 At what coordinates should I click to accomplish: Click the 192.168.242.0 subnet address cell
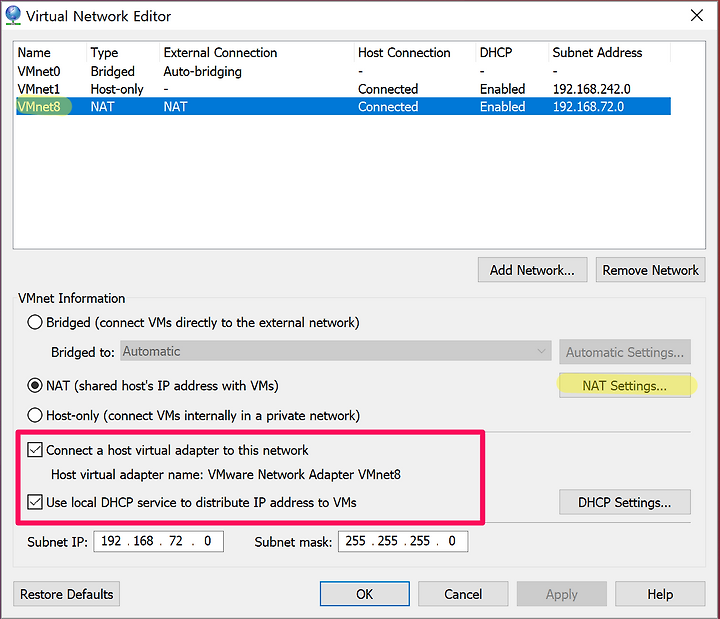click(591, 89)
